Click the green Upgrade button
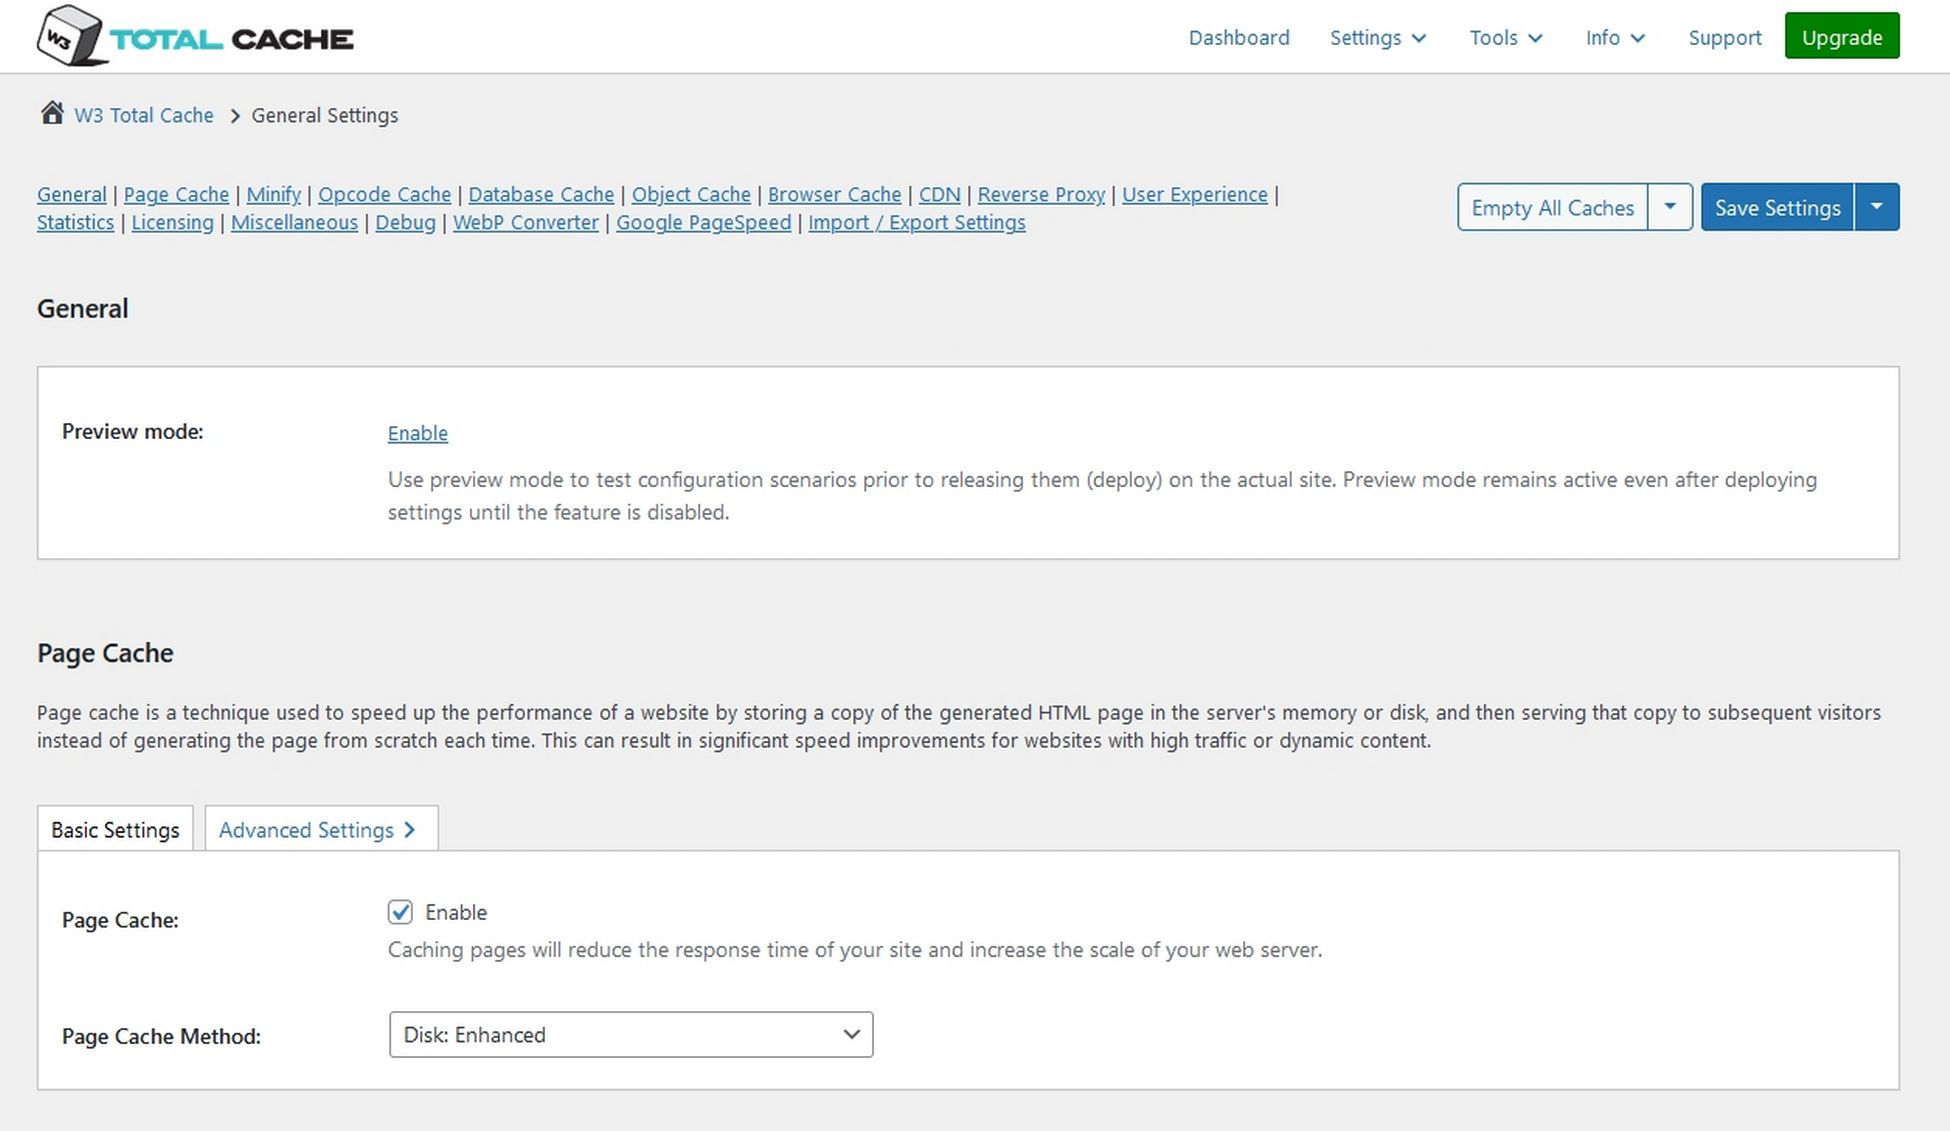Screen dimensions: 1950x1131 1841,36
